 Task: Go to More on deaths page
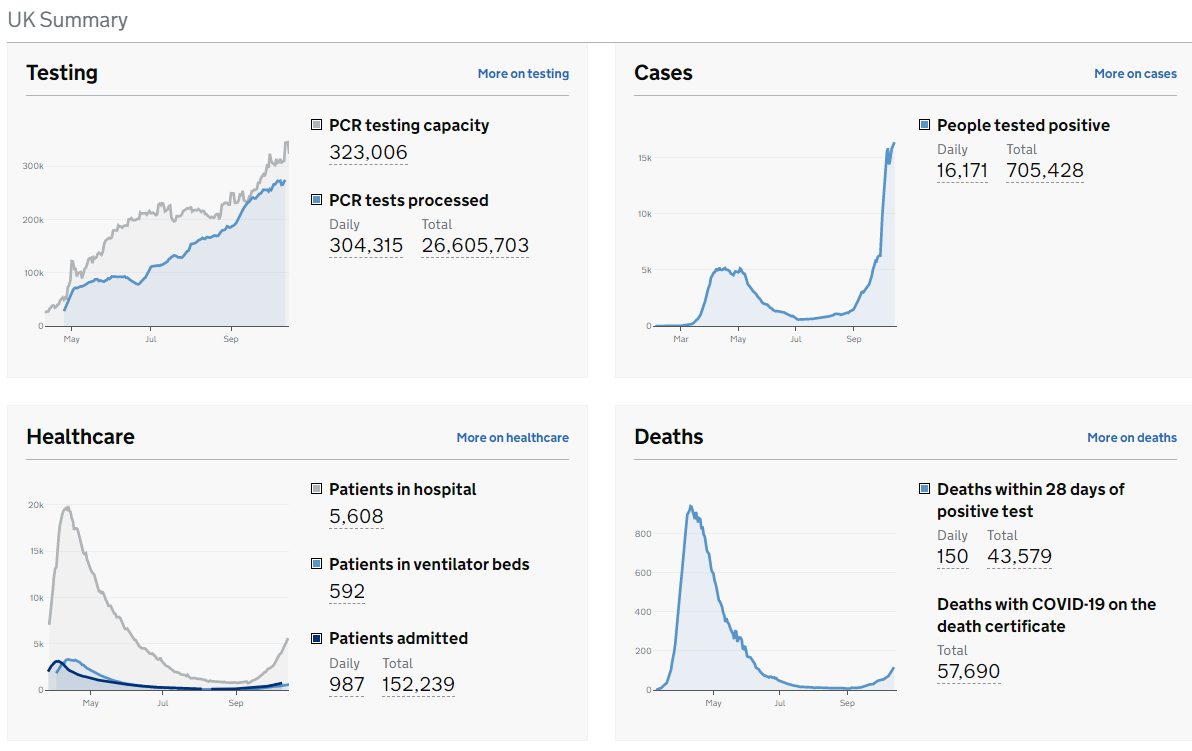pyautogui.click(x=1131, y=438)
